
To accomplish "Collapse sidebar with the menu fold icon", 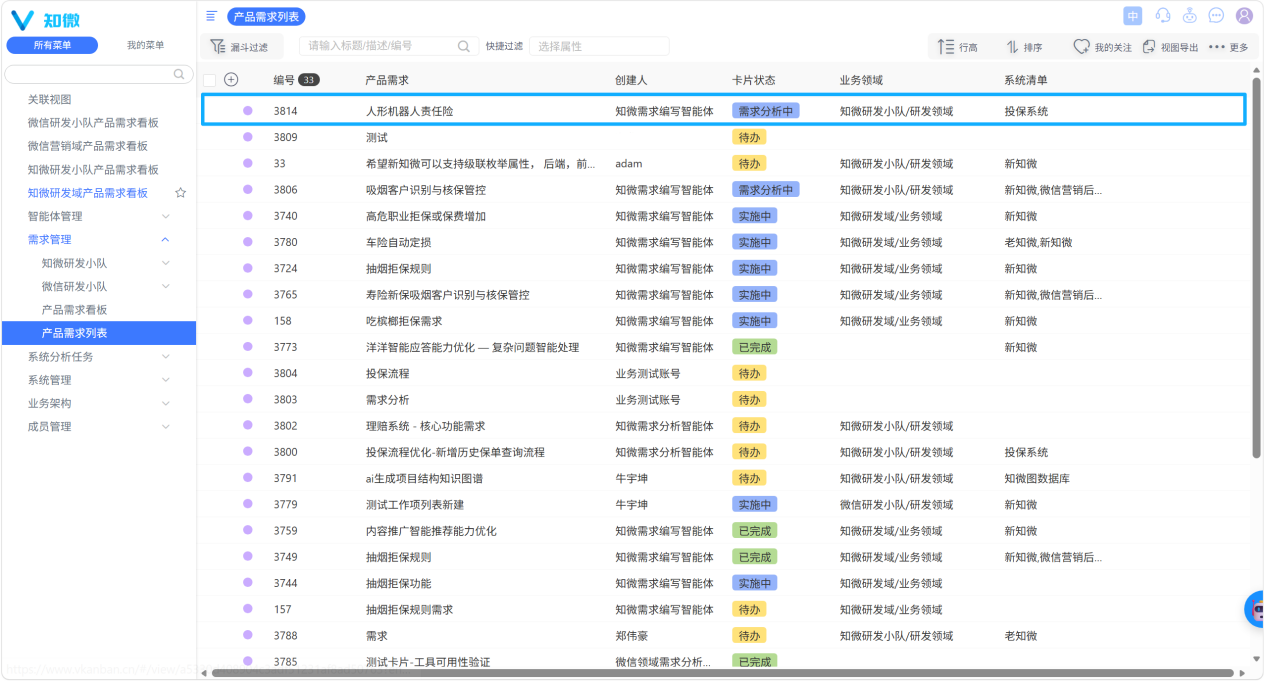I will click(x=211, y=16).
